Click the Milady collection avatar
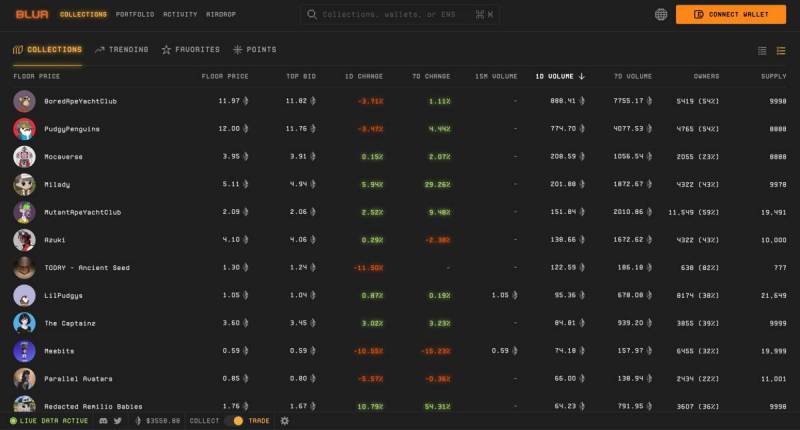The image size is (800, 430). (x=25, y=184)
